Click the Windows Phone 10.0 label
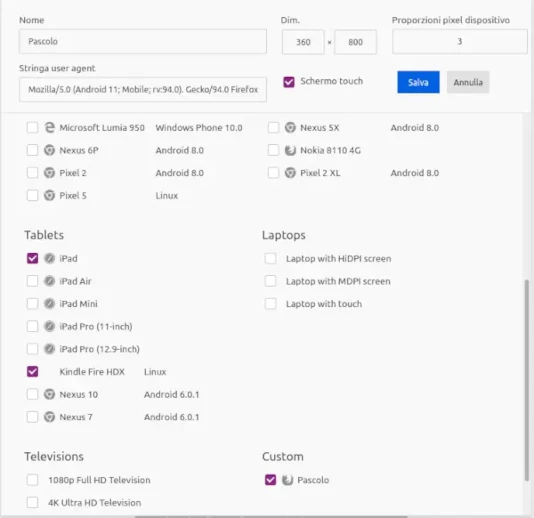Image resolution: width=534 pixels, height=518 pixels. (199, 128)
